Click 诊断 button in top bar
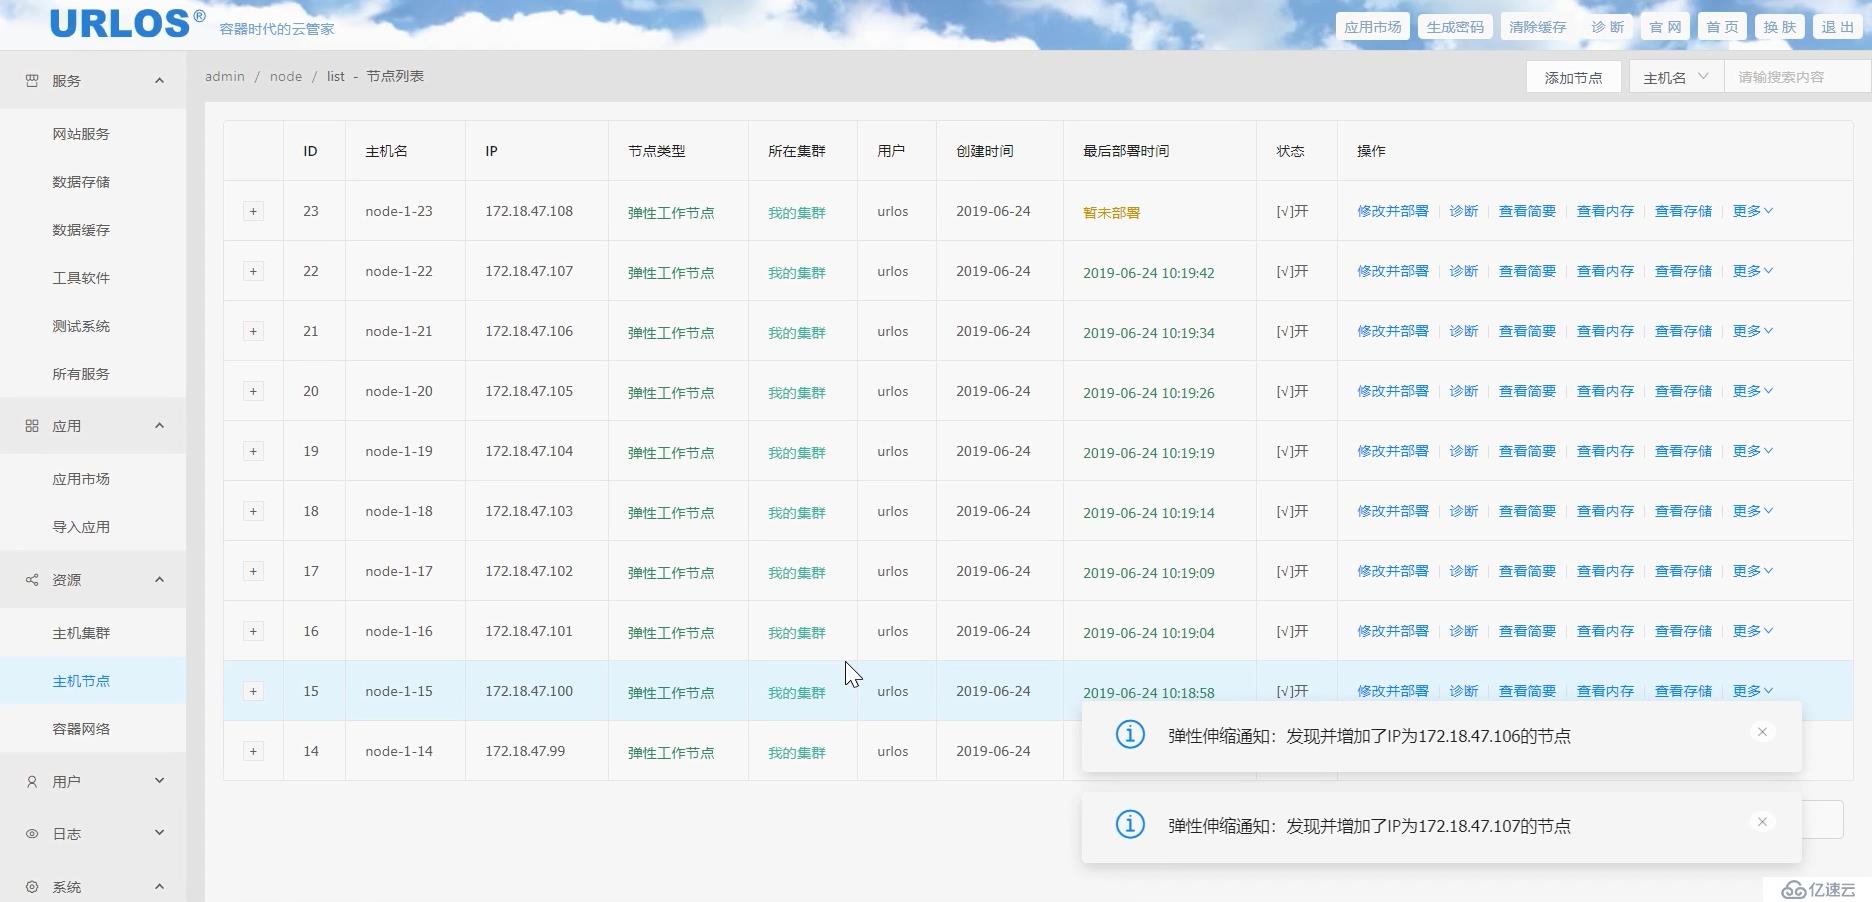The image size is (1872, 902). 1607,27
